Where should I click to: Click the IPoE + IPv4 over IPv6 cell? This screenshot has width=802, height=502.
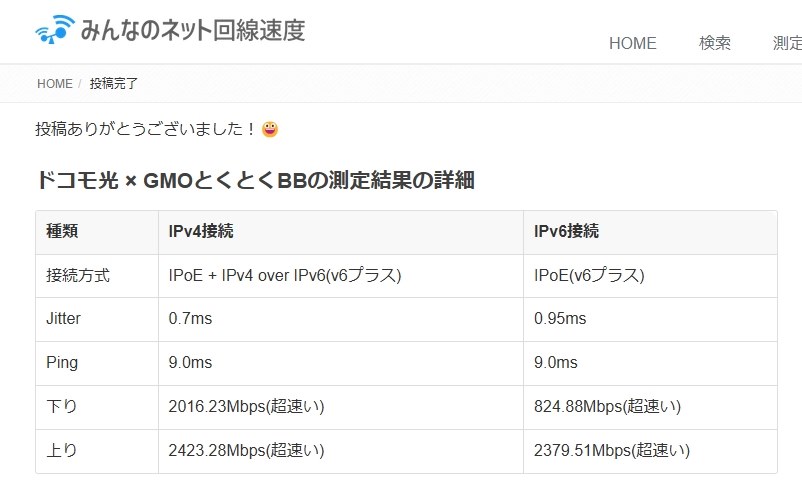click(x=341, y=276)
